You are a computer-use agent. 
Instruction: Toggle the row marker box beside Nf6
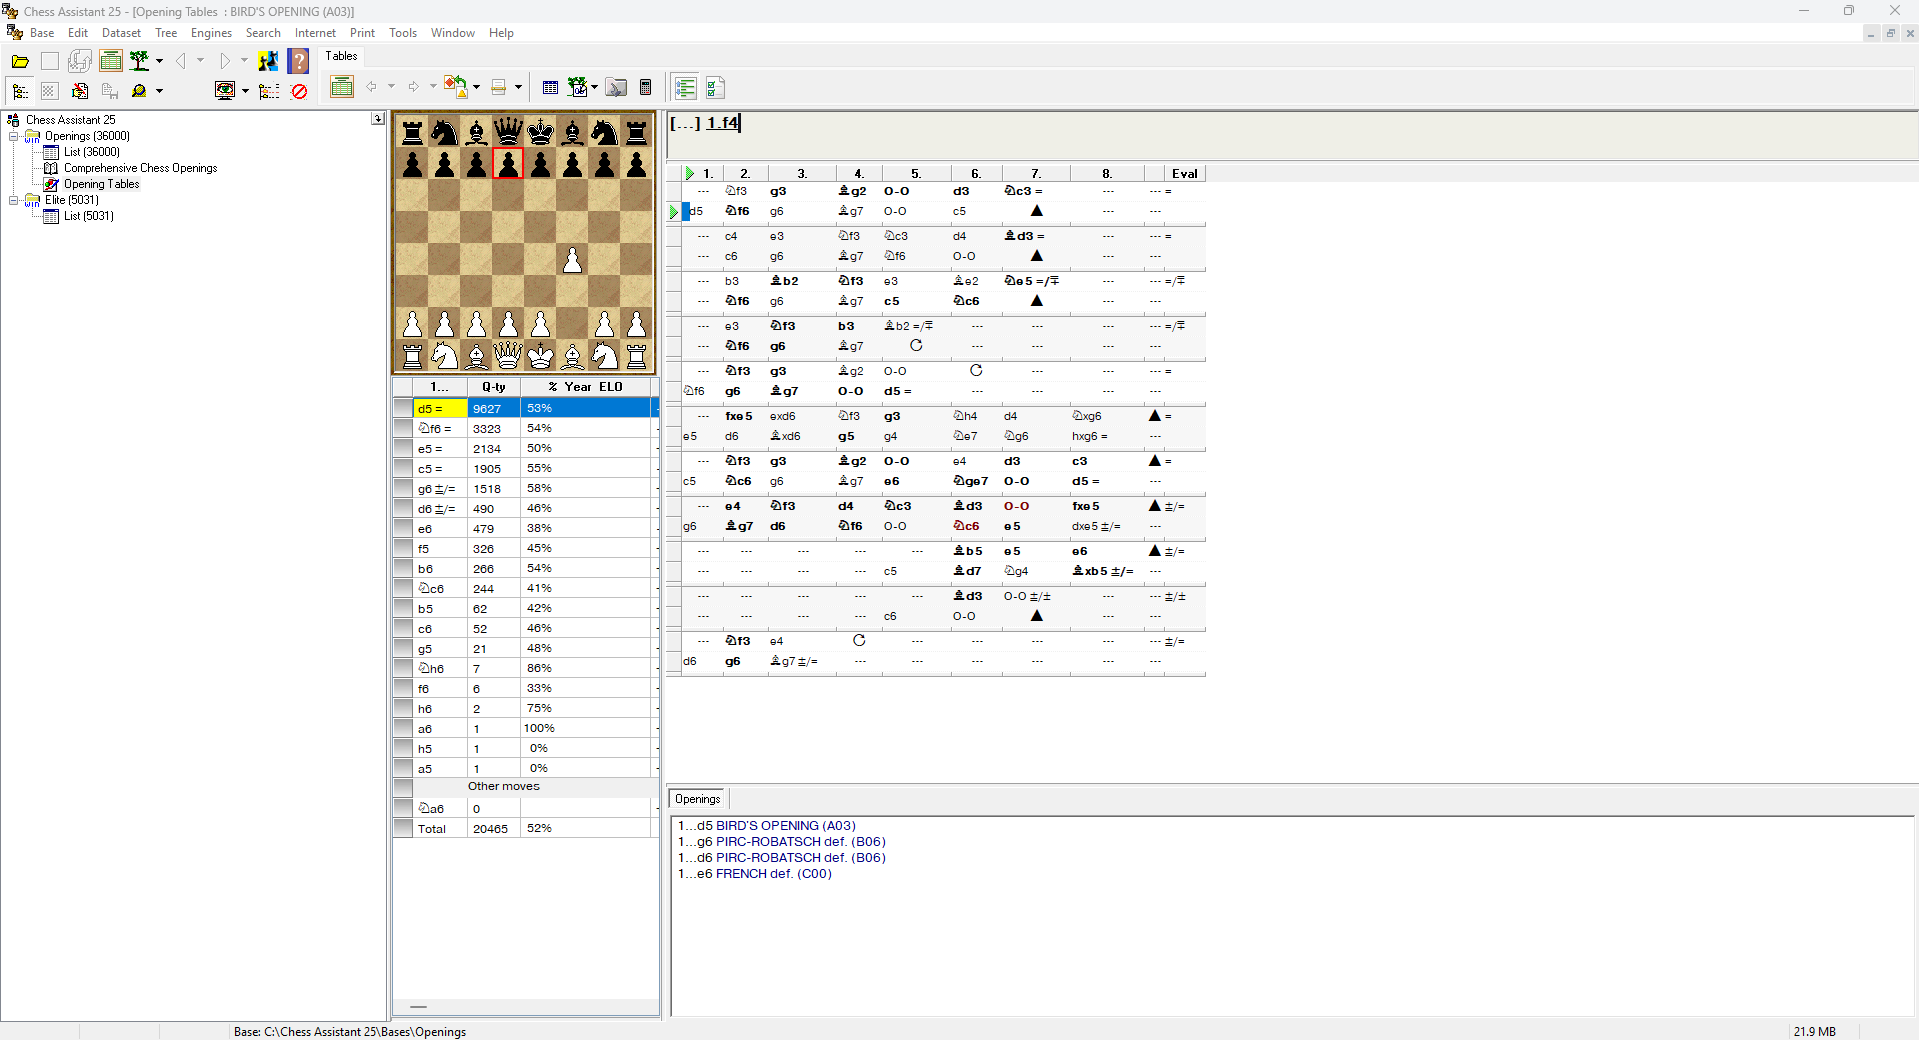pos(403,428)
